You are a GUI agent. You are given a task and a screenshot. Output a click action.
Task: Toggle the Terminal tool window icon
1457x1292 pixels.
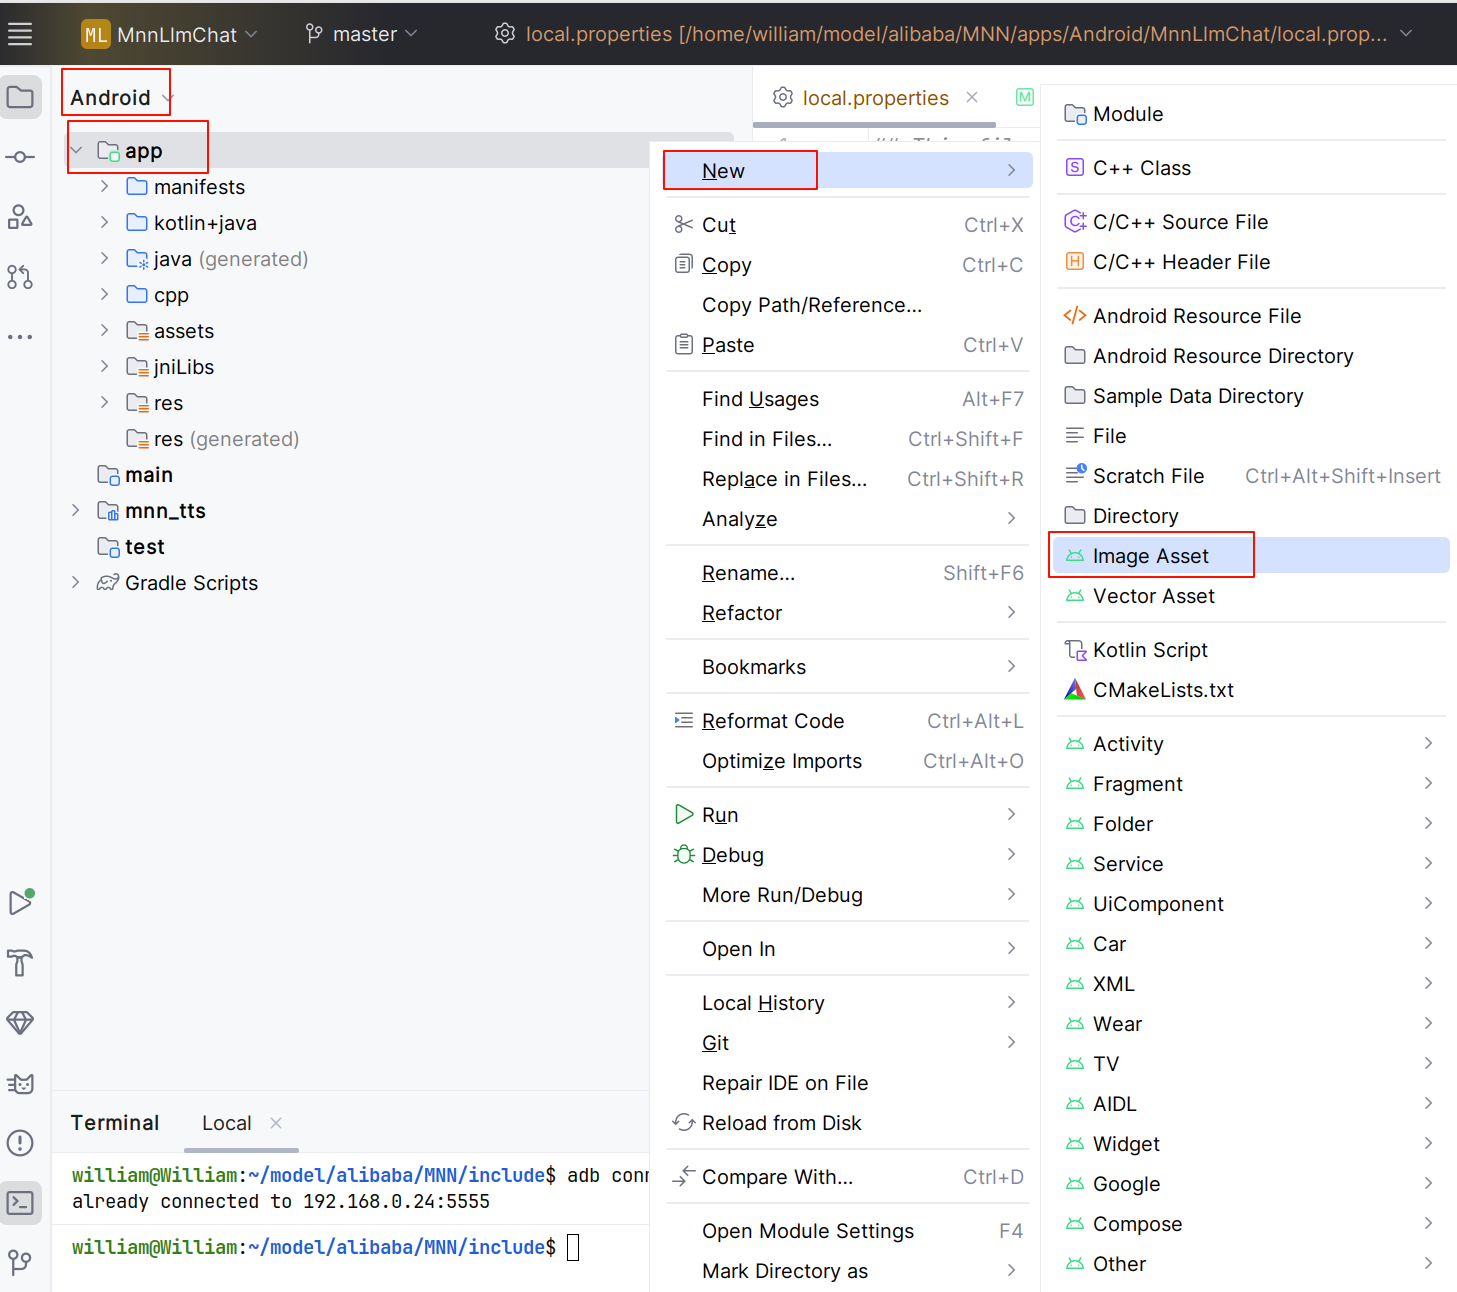(20, 1202)
